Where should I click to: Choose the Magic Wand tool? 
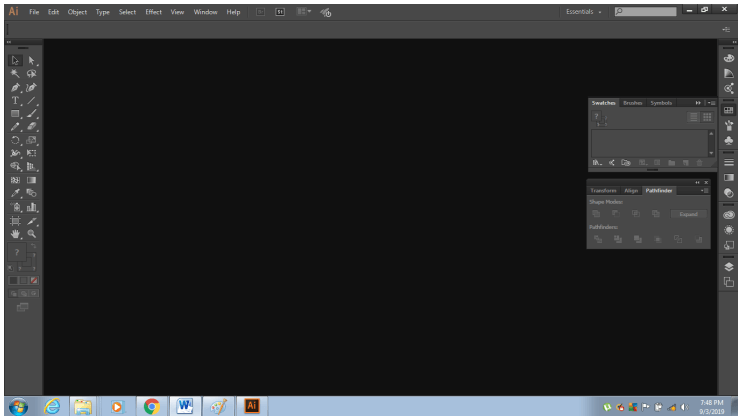click(x=15, y=74)
